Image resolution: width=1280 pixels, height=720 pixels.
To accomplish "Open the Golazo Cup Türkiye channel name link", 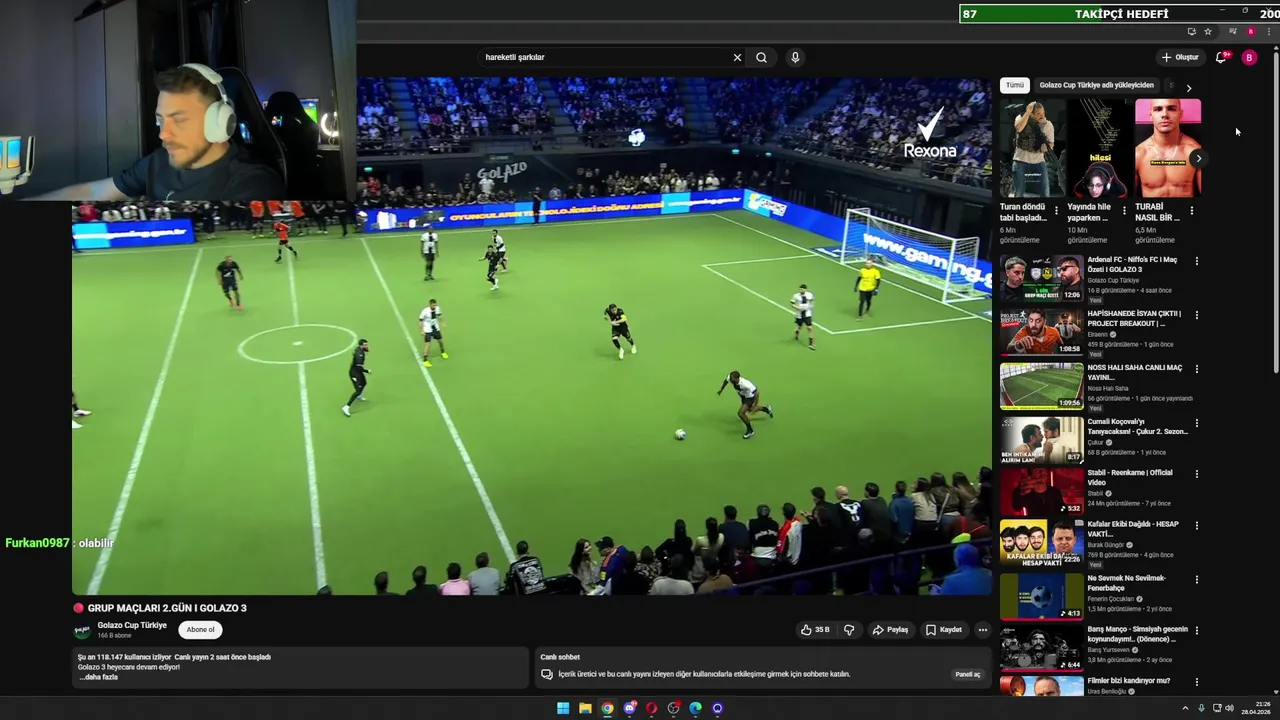I will [x=132, y=625].
